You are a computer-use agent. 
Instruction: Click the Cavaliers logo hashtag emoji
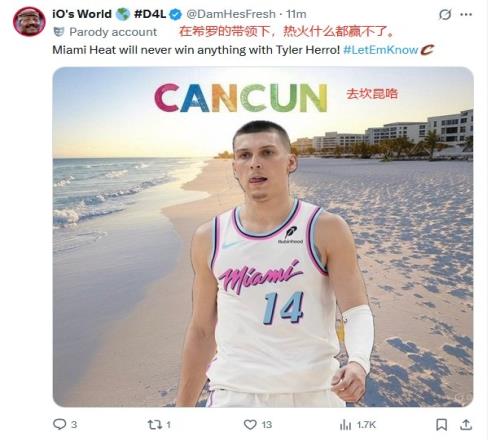pyautogui.click(x=427, y=50)
